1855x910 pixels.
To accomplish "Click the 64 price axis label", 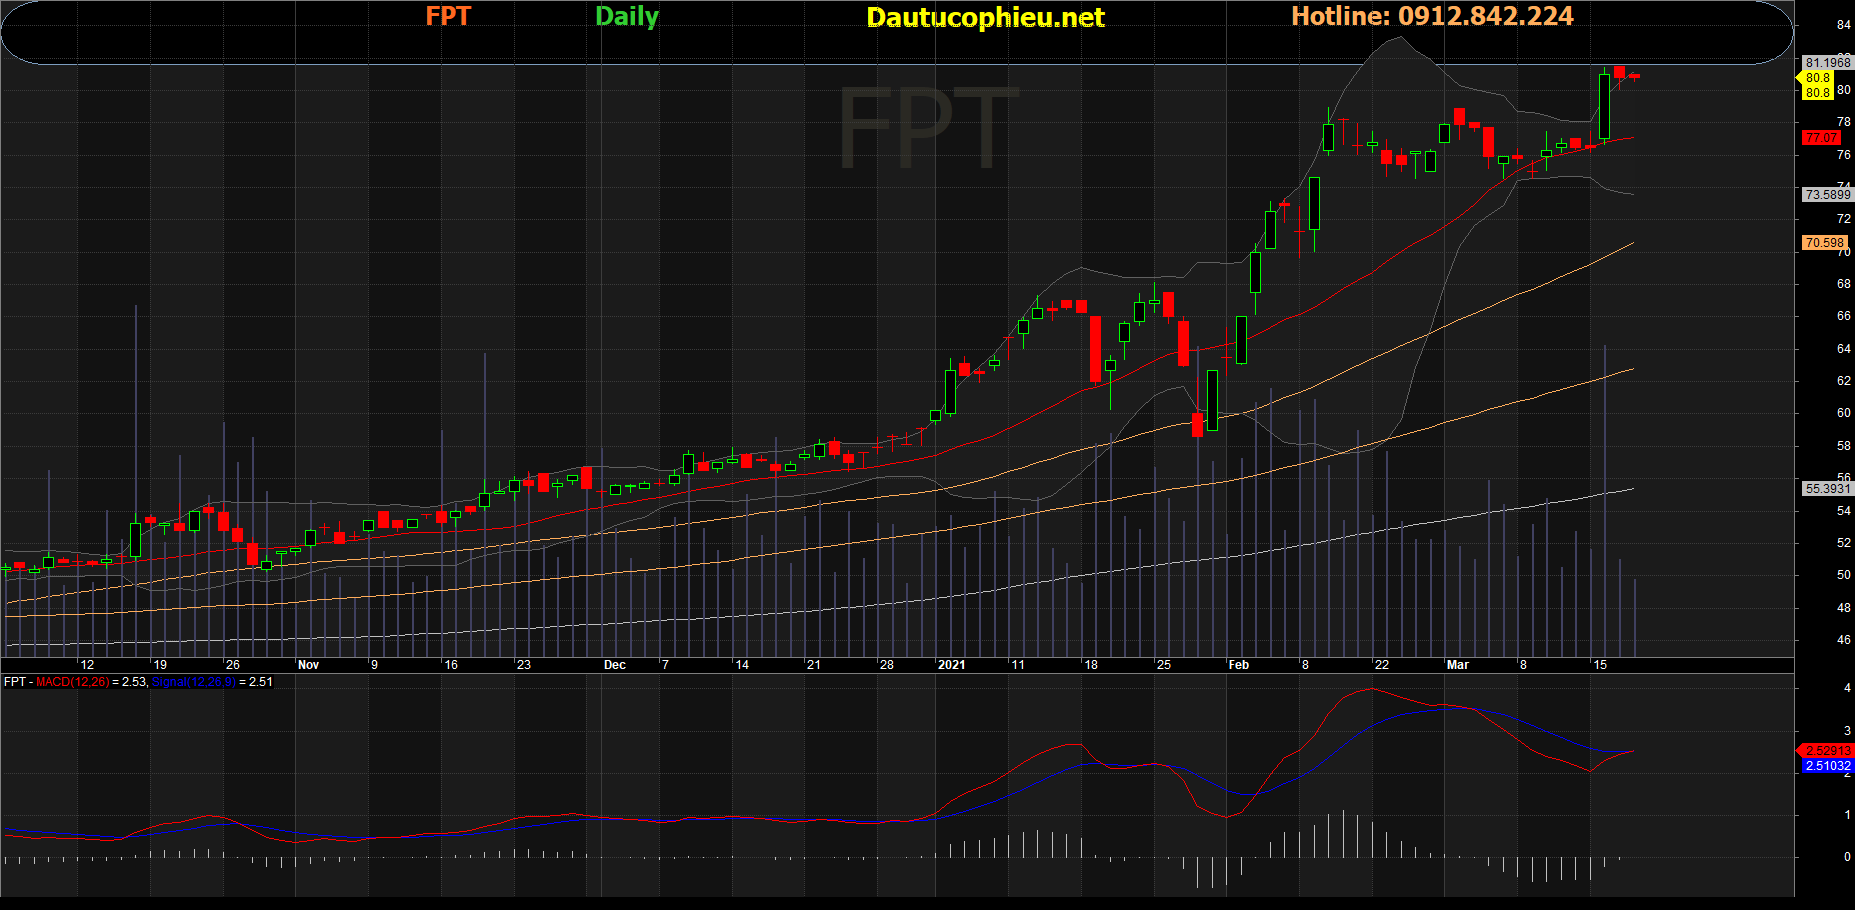I will pyautogui.click(x=1844, y=349).
